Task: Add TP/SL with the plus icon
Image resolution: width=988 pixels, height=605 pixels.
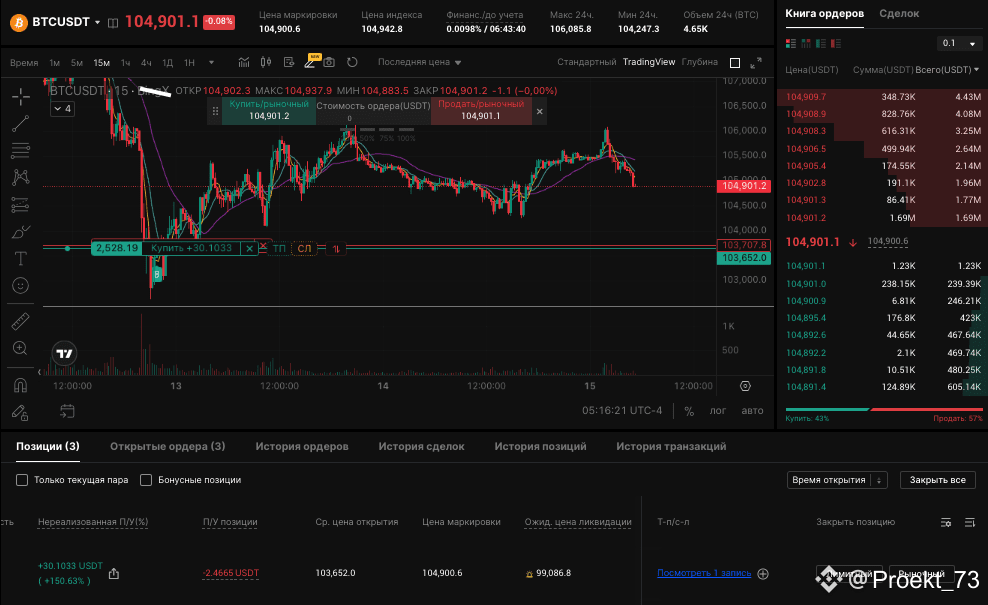Action: pos(763,573)
